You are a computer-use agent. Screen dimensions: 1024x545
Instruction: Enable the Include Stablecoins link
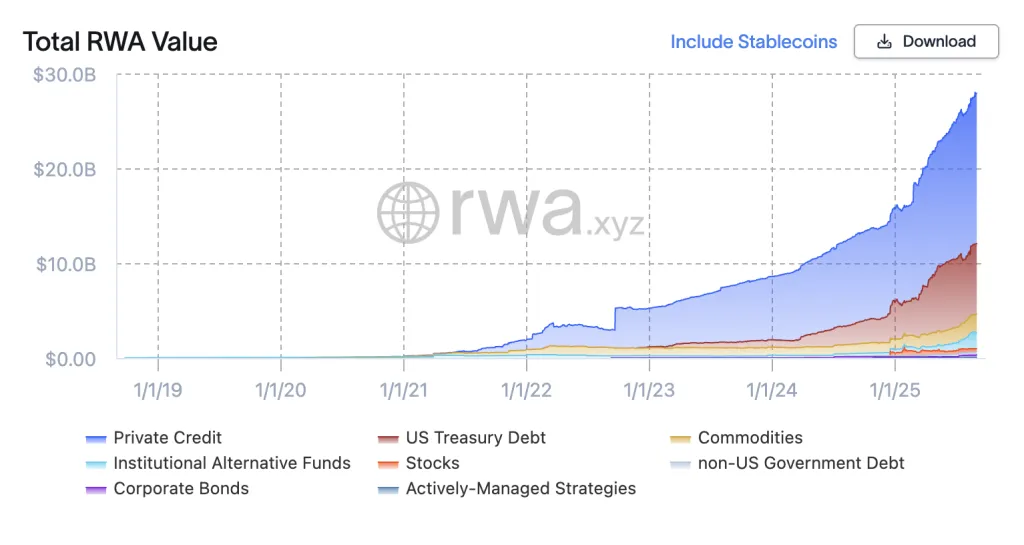[753, 42]
